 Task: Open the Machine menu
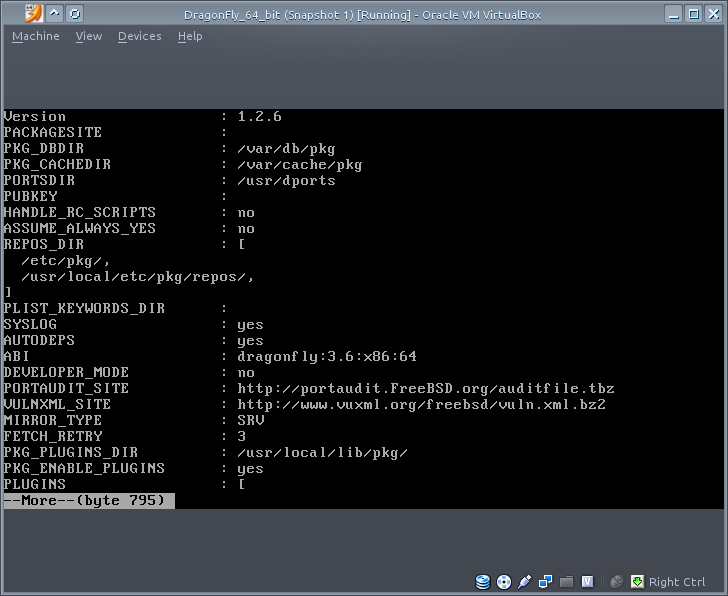pyautogui.click(x=35, y=36)
